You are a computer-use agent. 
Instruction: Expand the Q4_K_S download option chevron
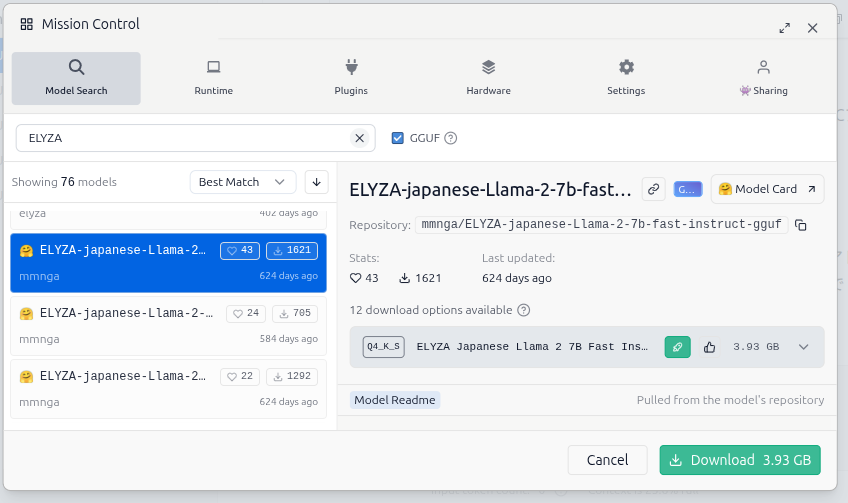(x=803, y=347)
